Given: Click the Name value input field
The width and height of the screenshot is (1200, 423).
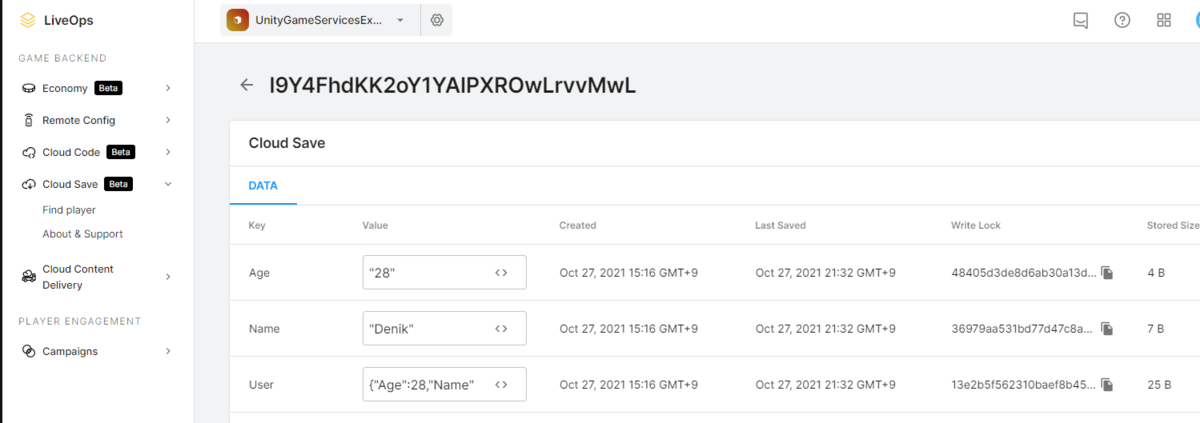Looking at the screenshot, I should coord(444,328).
